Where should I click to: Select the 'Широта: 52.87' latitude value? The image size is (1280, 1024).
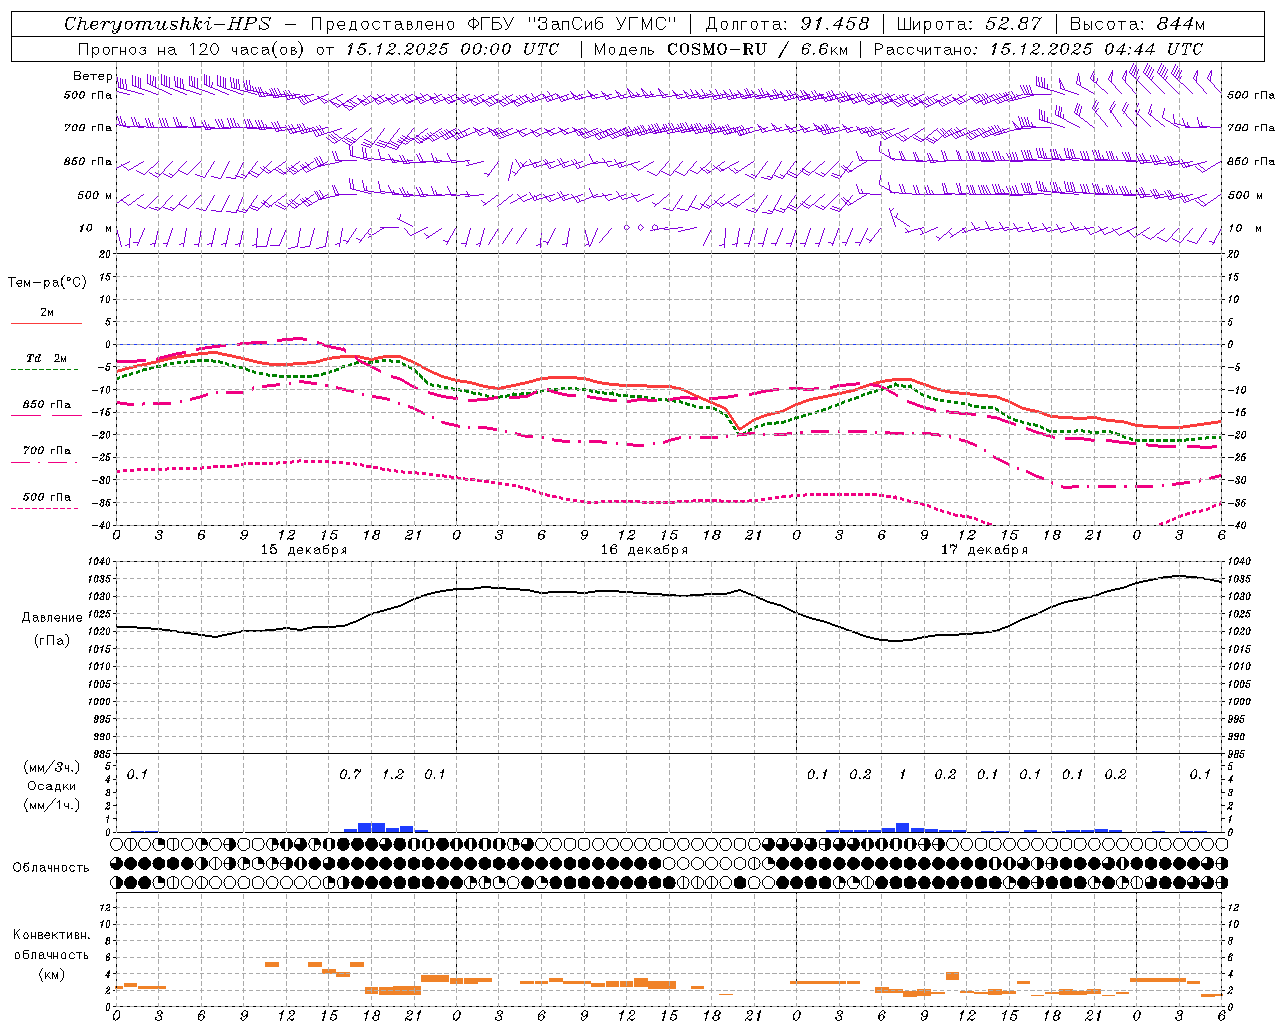pos(969,24)
